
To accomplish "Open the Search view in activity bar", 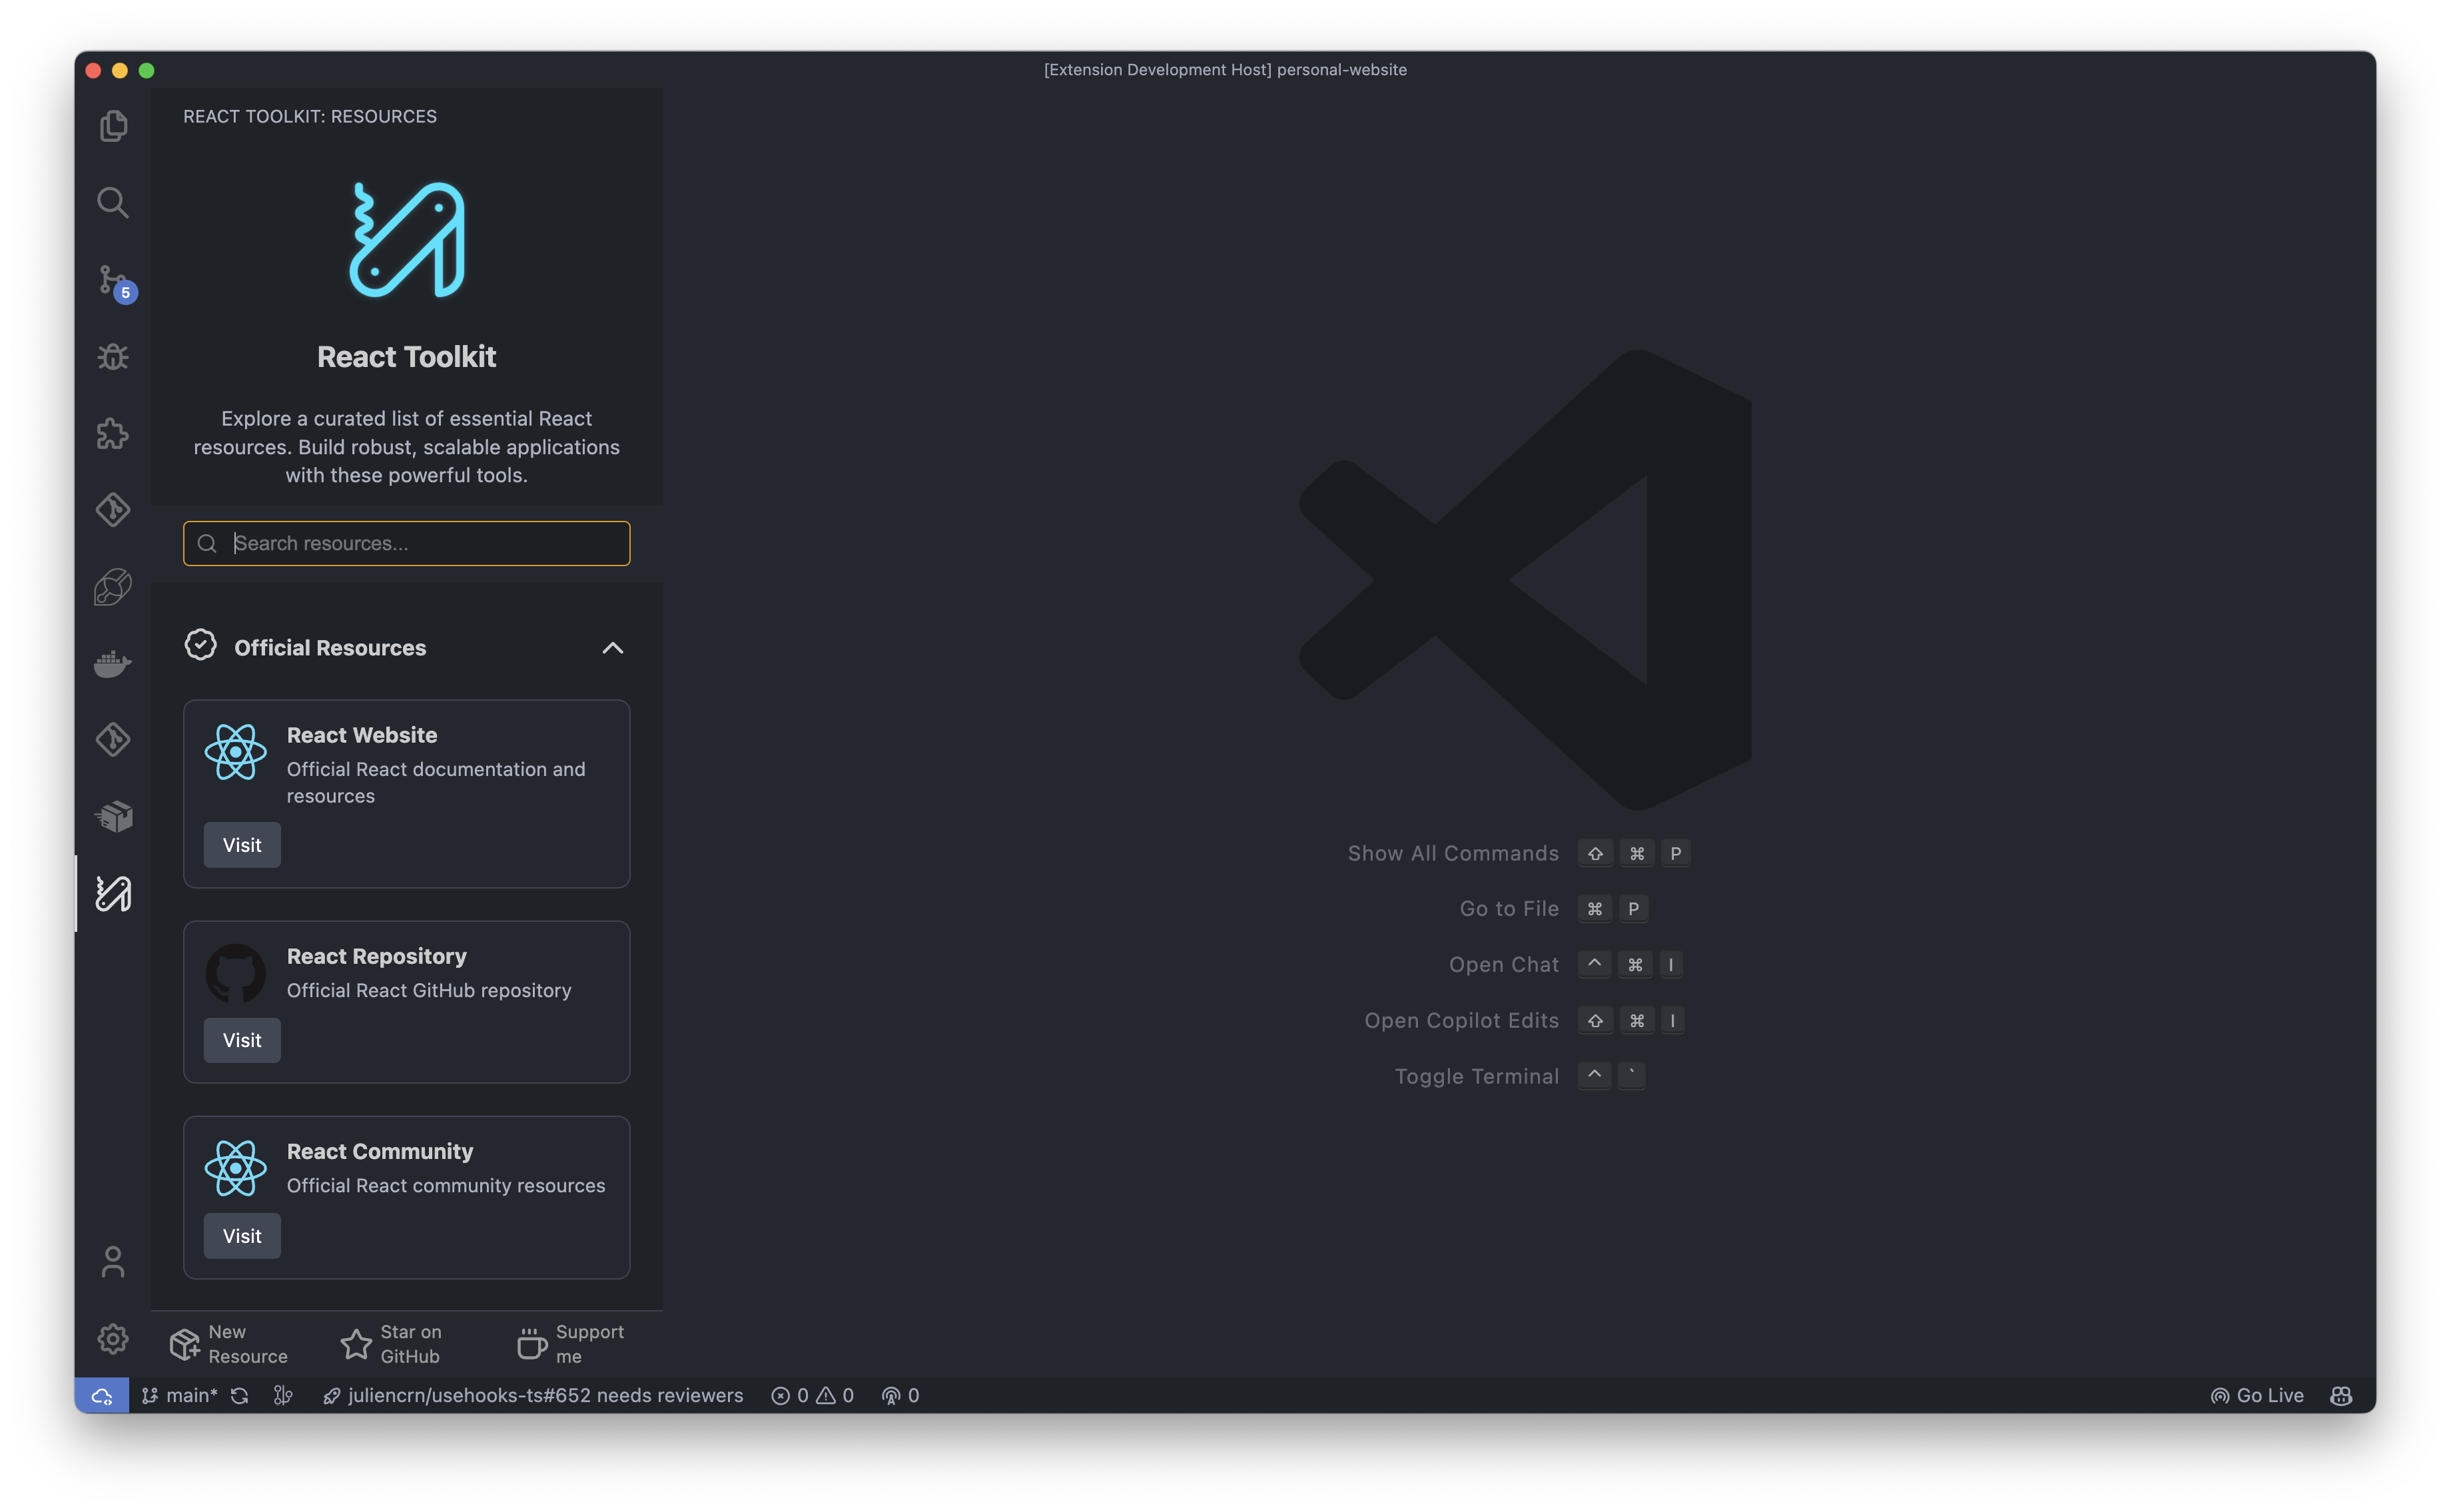I will pos(113,203).
